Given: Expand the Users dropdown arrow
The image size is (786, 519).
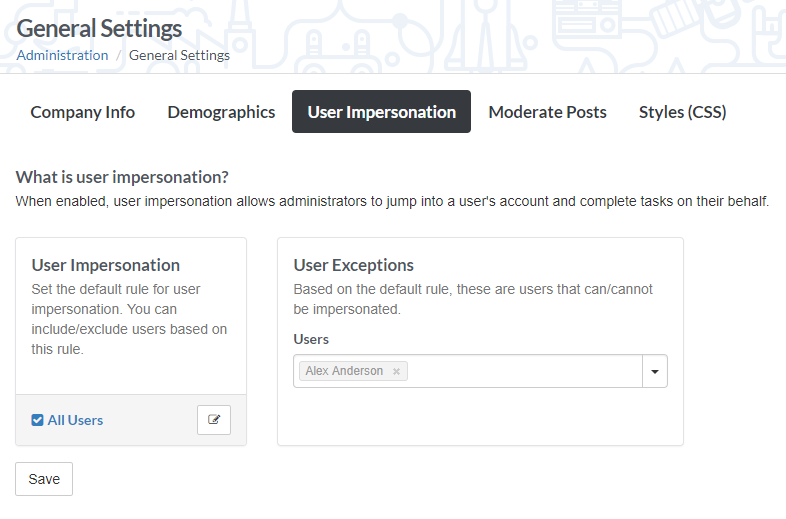Looking at the screenshot, I should click(x=655, y=371).
